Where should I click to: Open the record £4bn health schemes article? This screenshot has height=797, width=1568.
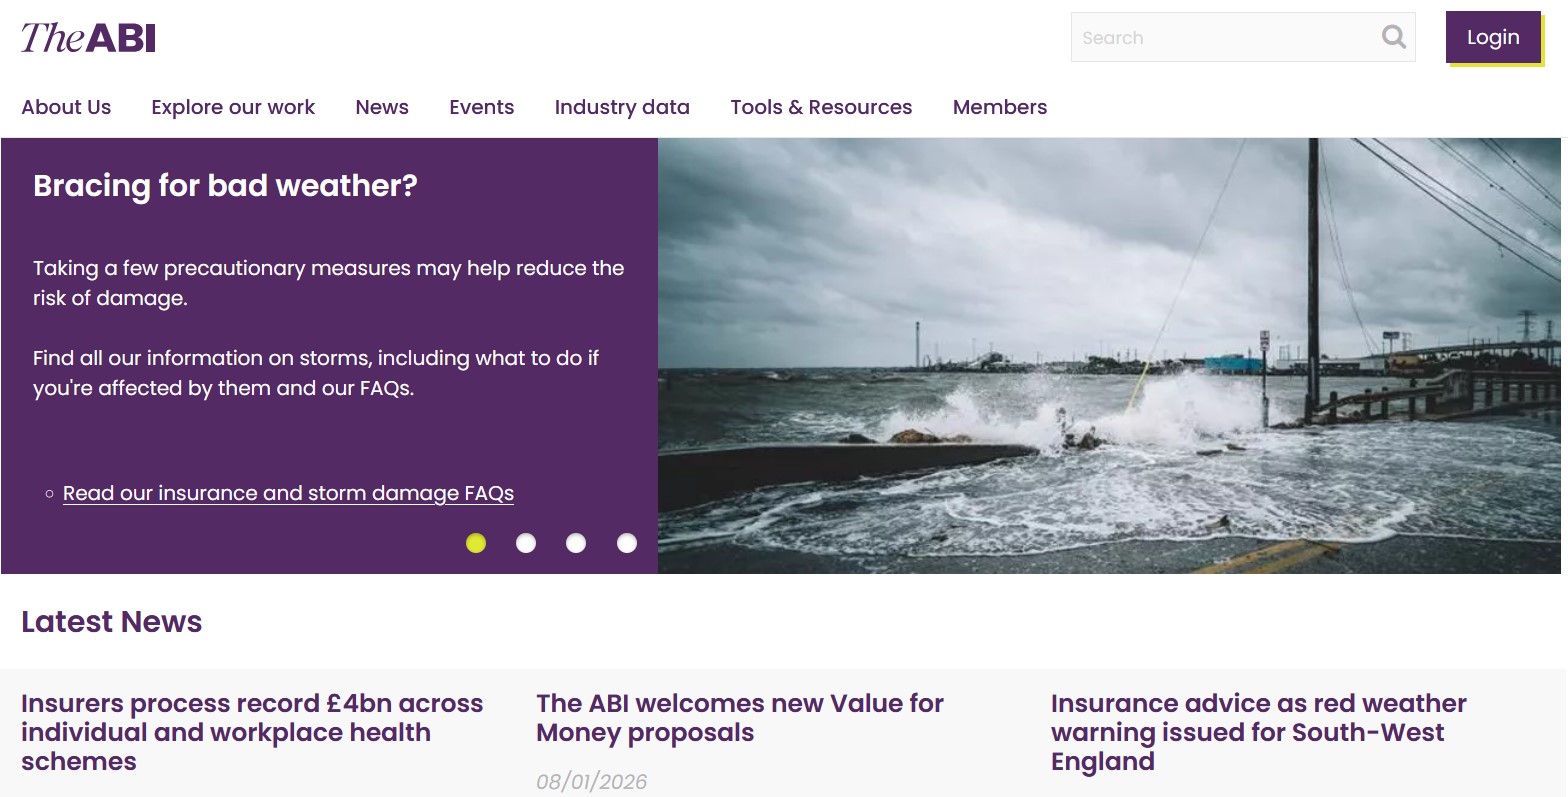coord(252,732)
